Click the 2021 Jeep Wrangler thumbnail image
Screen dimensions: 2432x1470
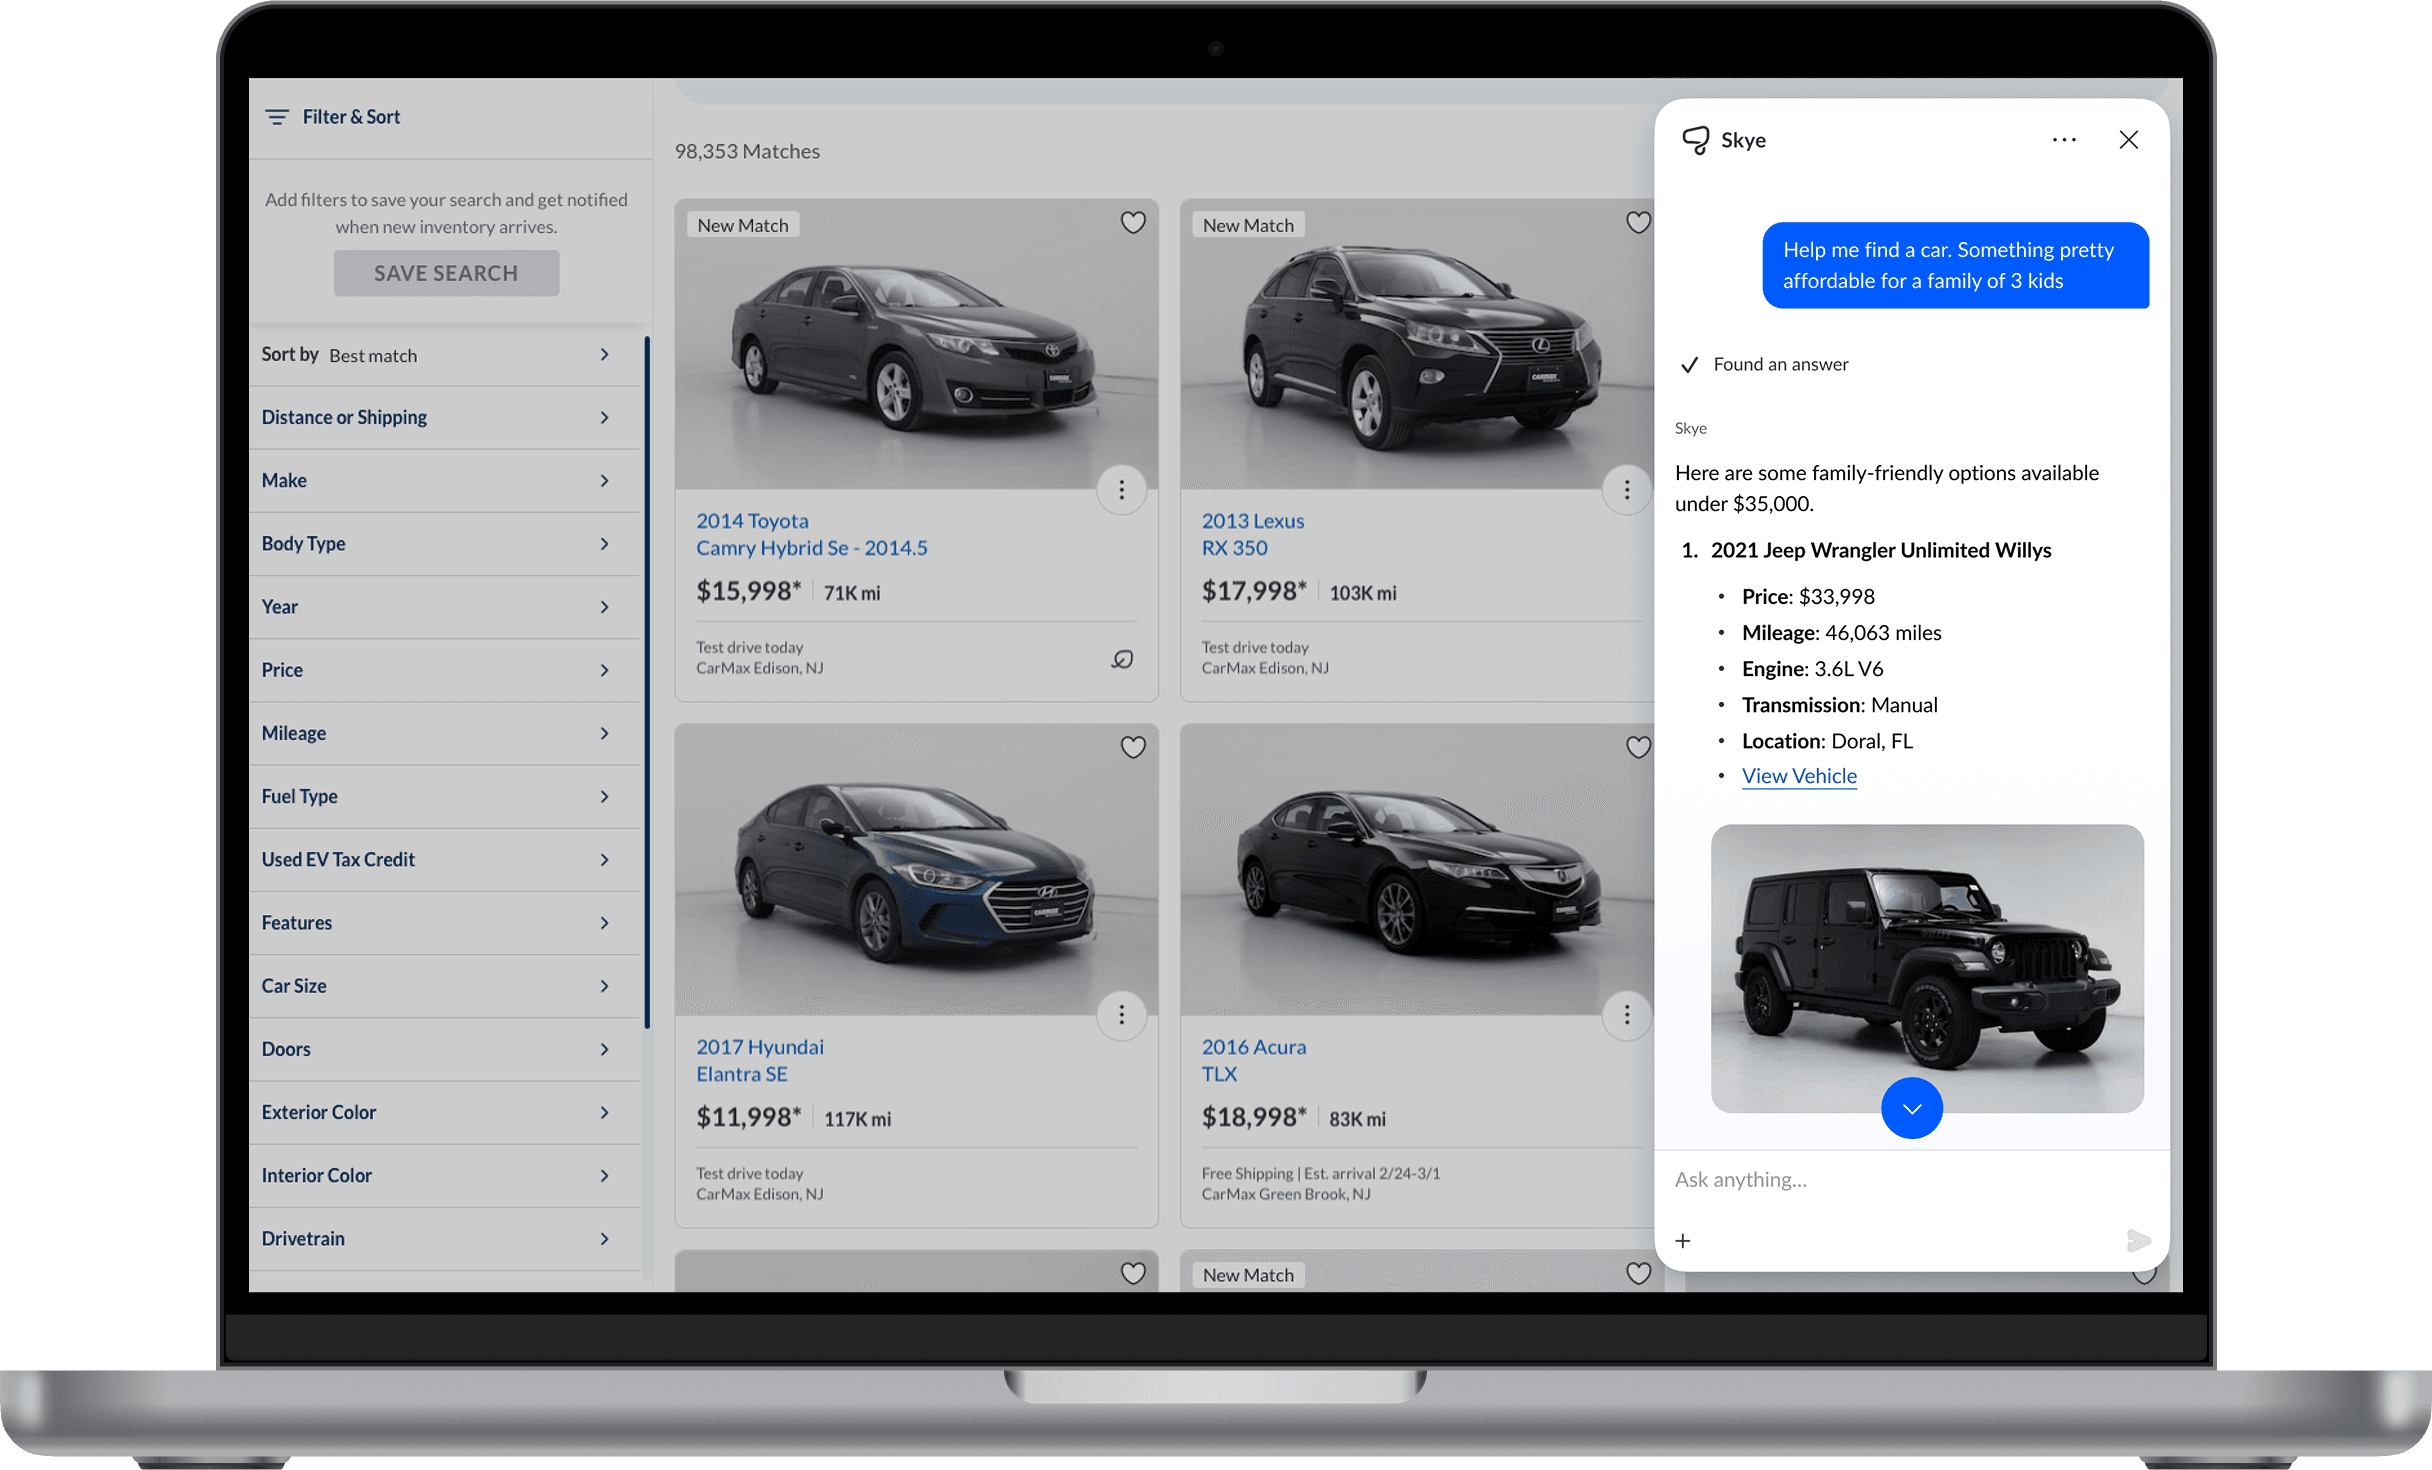1909,968
